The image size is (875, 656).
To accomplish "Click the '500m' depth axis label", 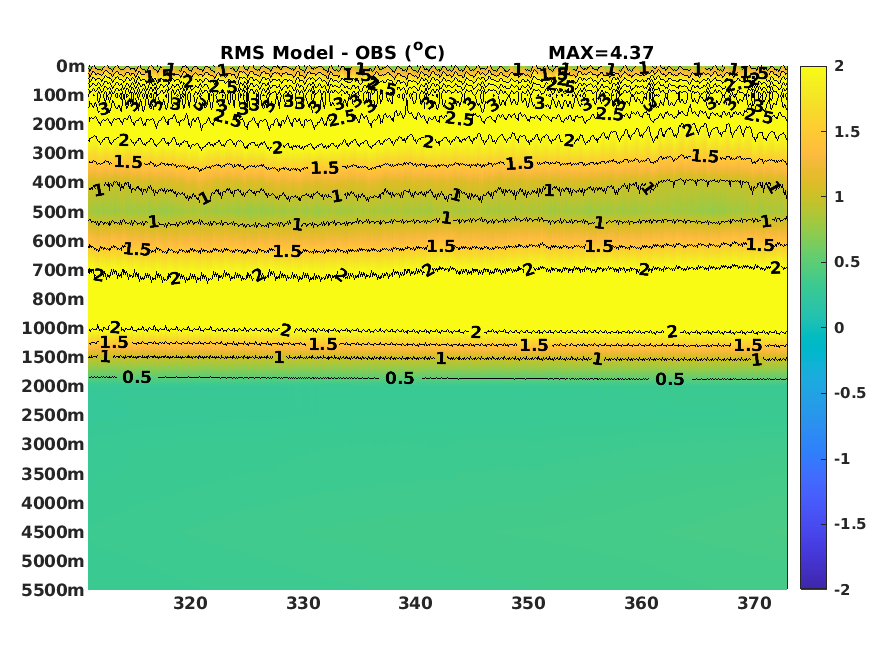I will (x=59, y=213).
